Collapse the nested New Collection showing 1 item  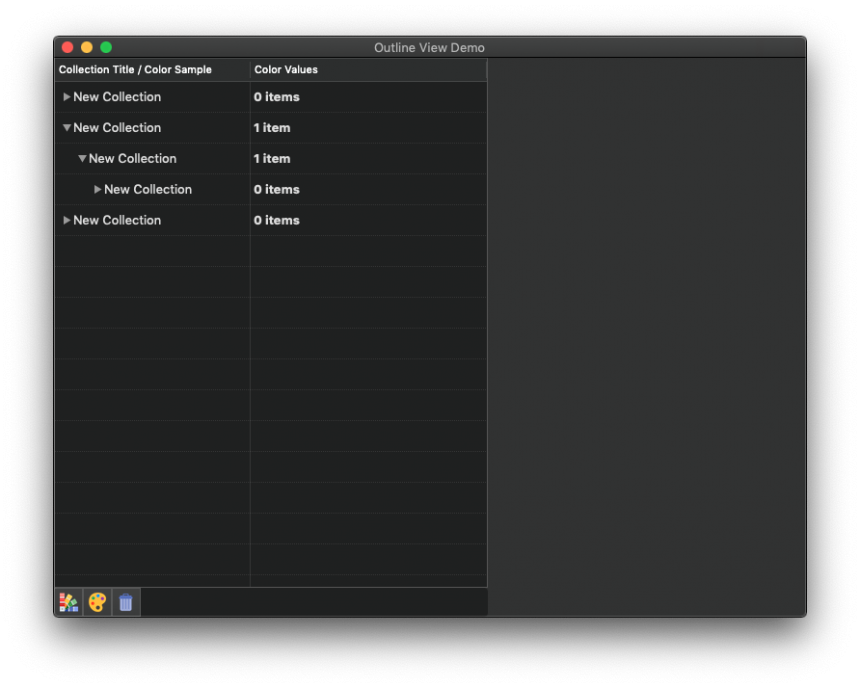83,158
